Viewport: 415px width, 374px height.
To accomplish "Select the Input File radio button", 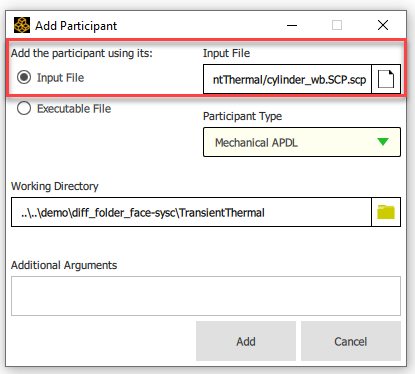I will (24, 77).
